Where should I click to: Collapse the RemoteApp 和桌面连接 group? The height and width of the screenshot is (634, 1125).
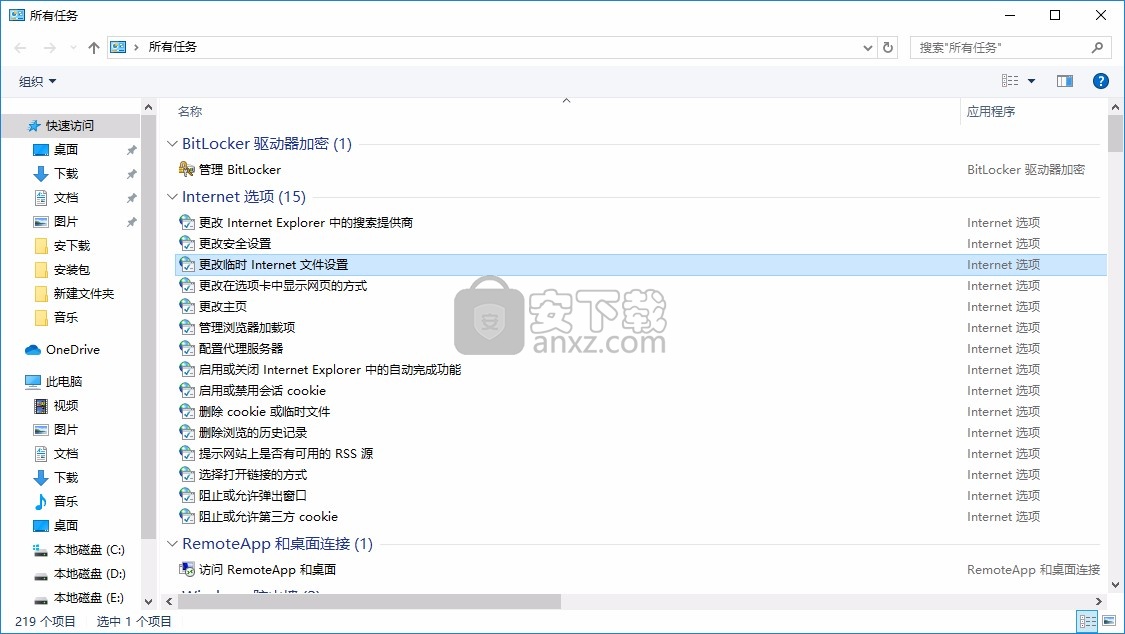click(171, 544)
